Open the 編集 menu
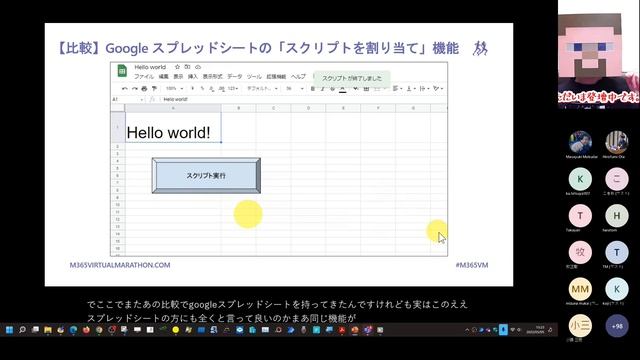The width and height of the screenshot is (640, 360). 163,77
